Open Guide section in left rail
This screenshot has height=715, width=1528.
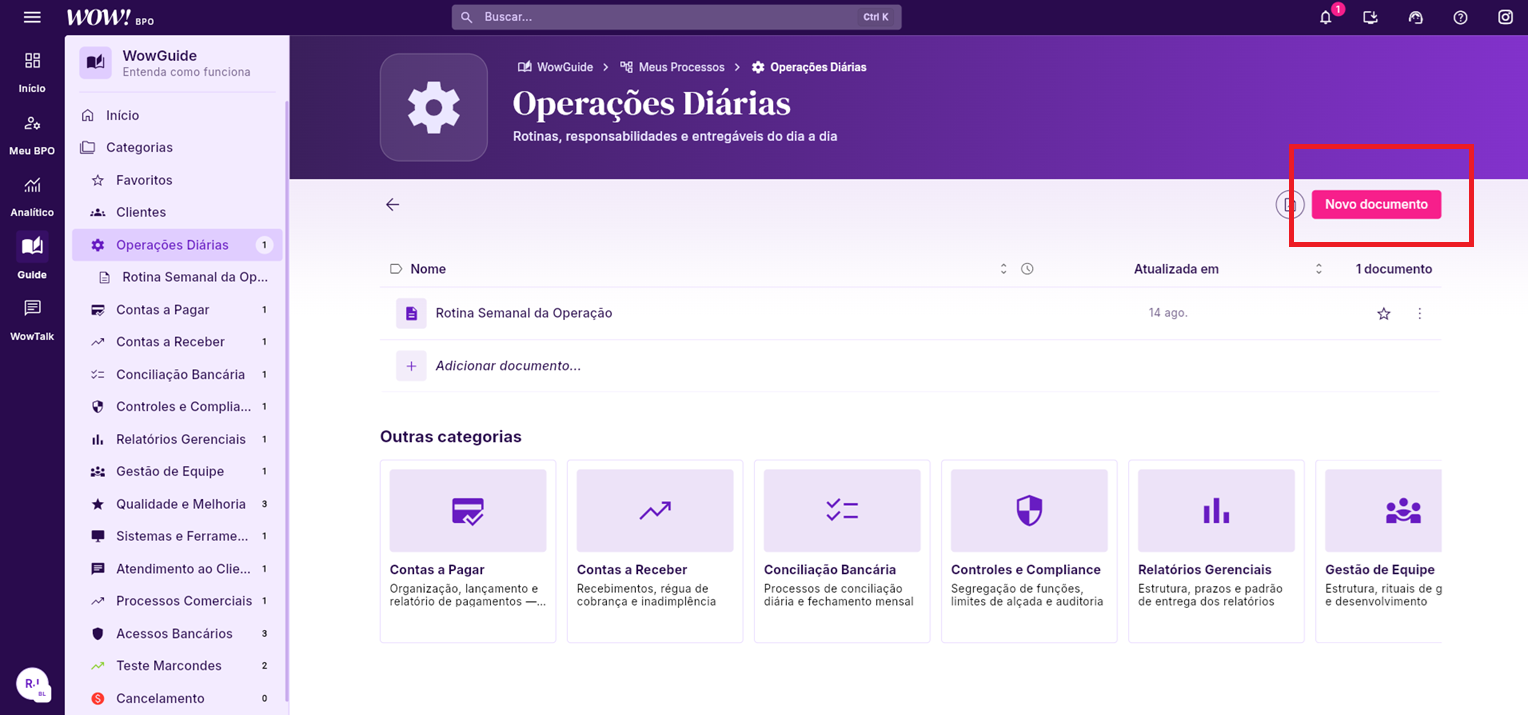[32, 257]
